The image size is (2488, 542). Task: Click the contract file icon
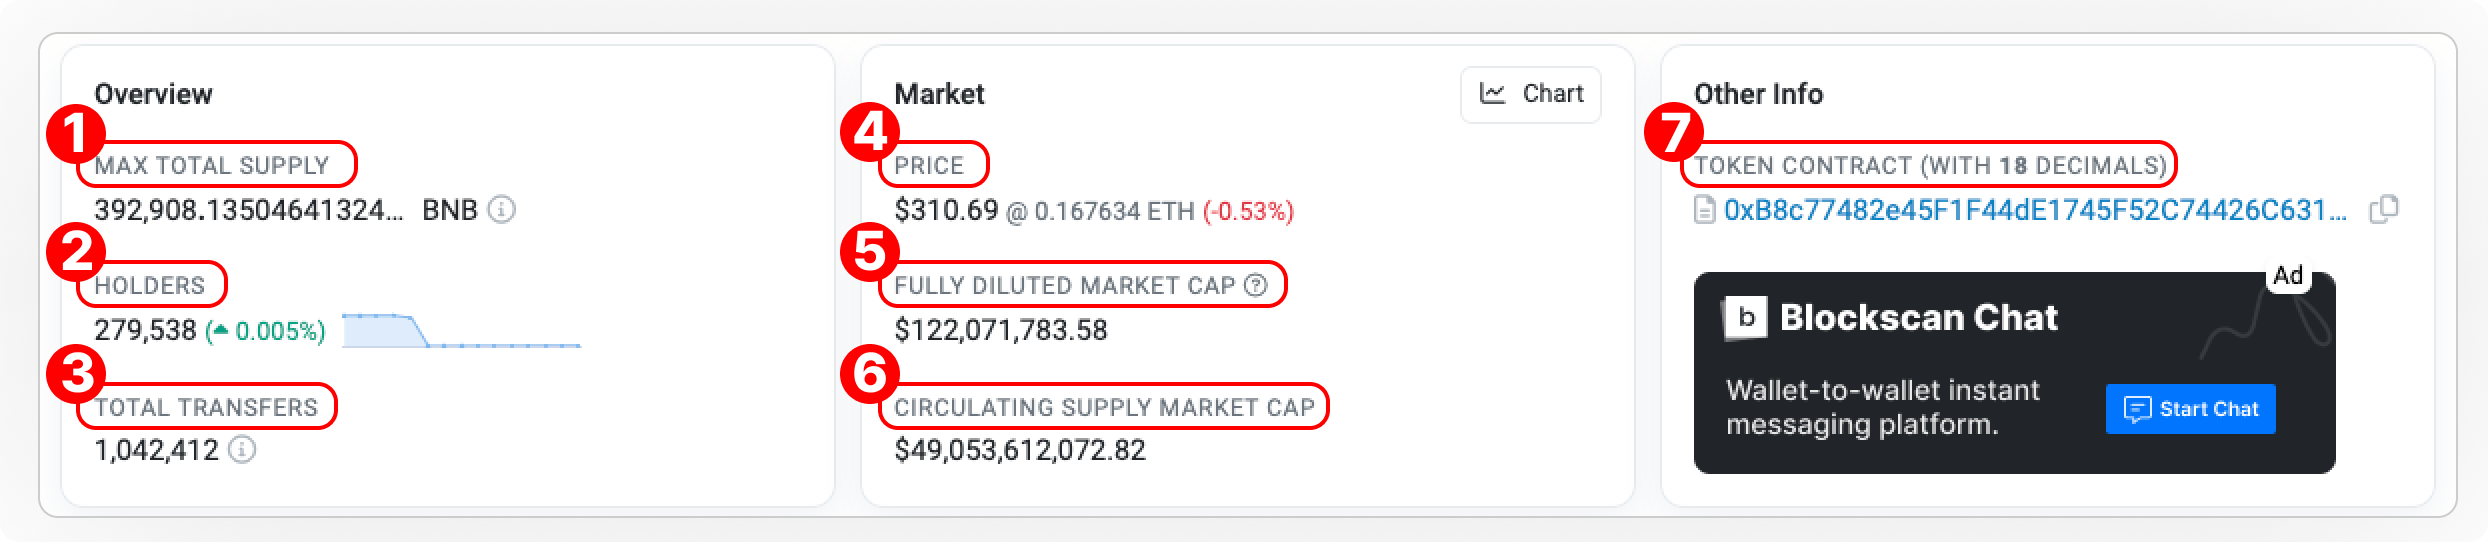(1705, 210)
